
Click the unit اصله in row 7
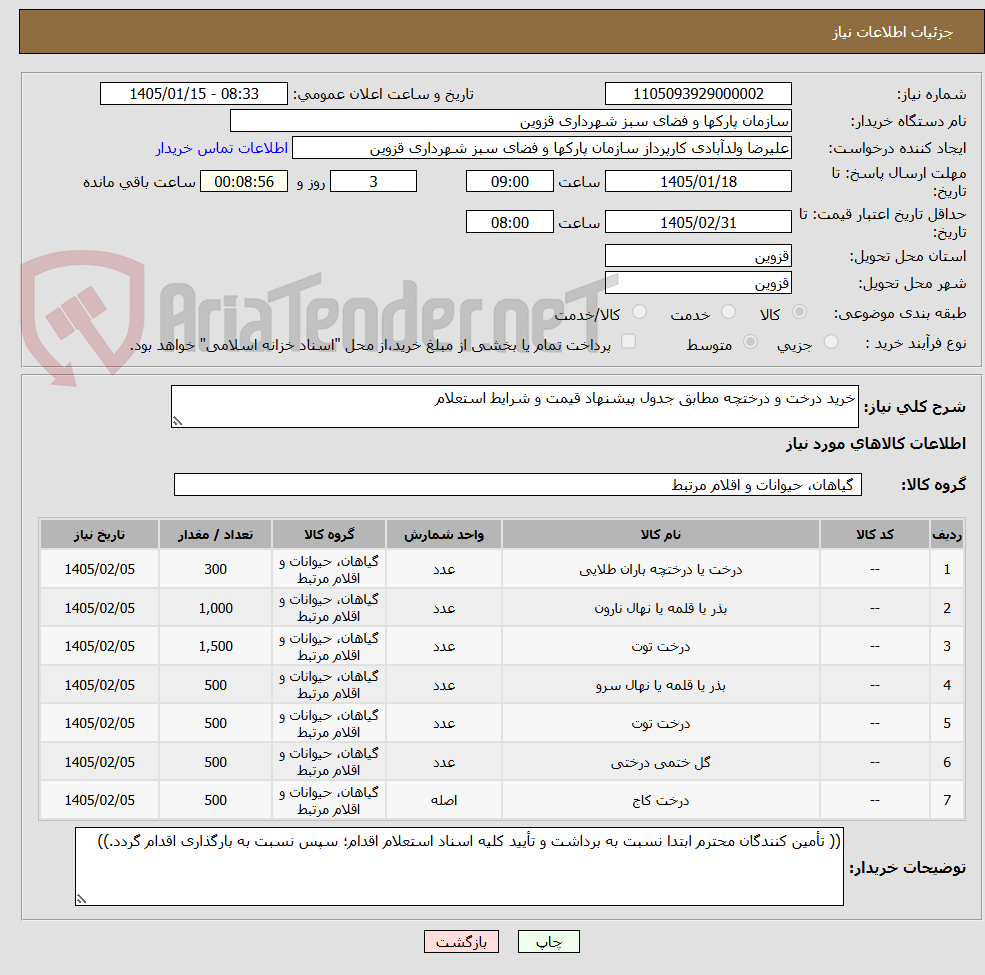click(444, 801)
